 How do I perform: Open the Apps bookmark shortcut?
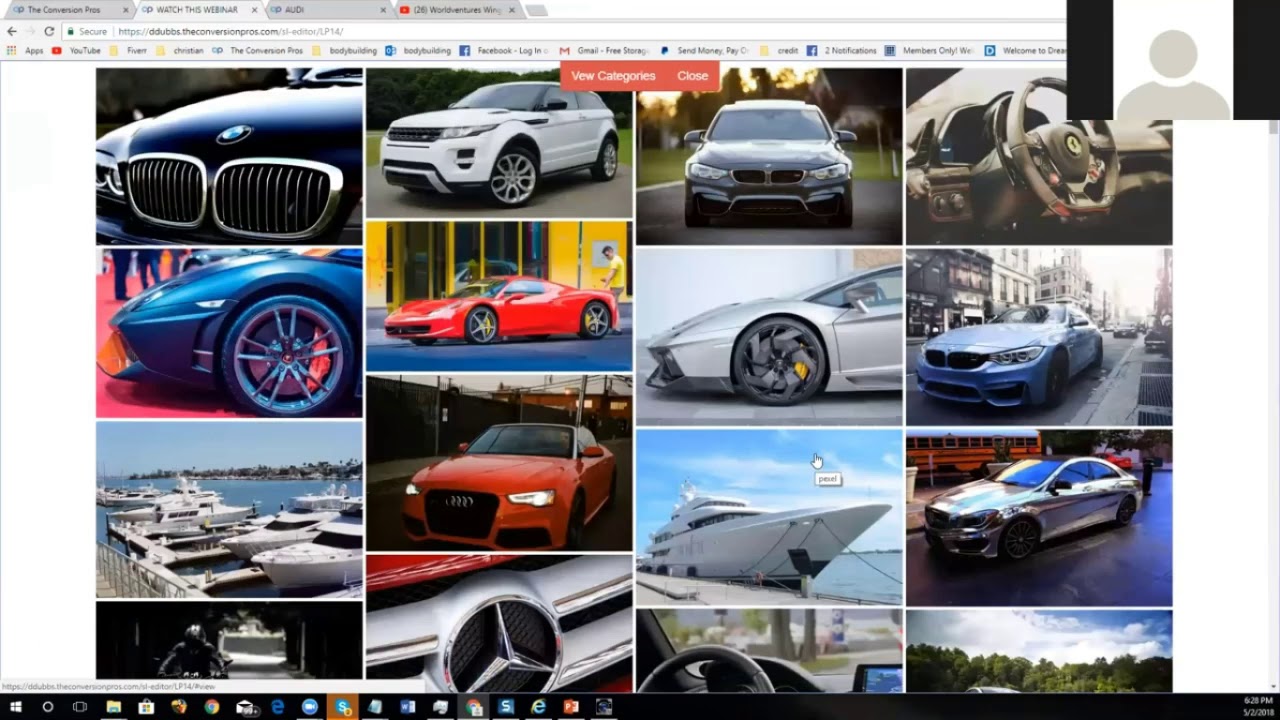click(x=26, y=50)
